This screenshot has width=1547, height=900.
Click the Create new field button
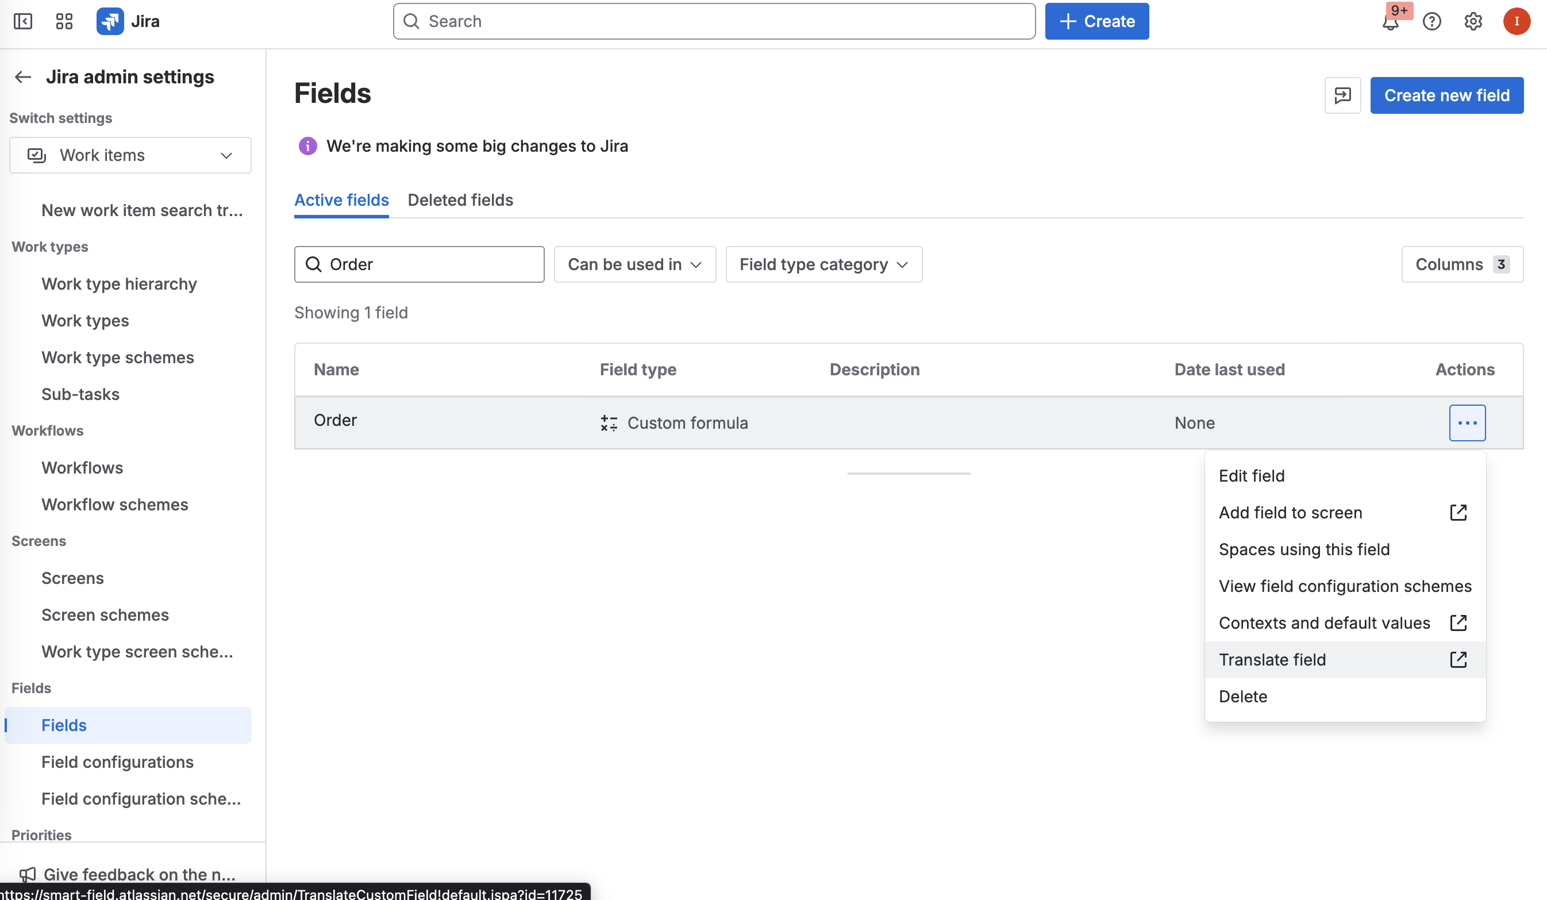tap(1446, 95)
